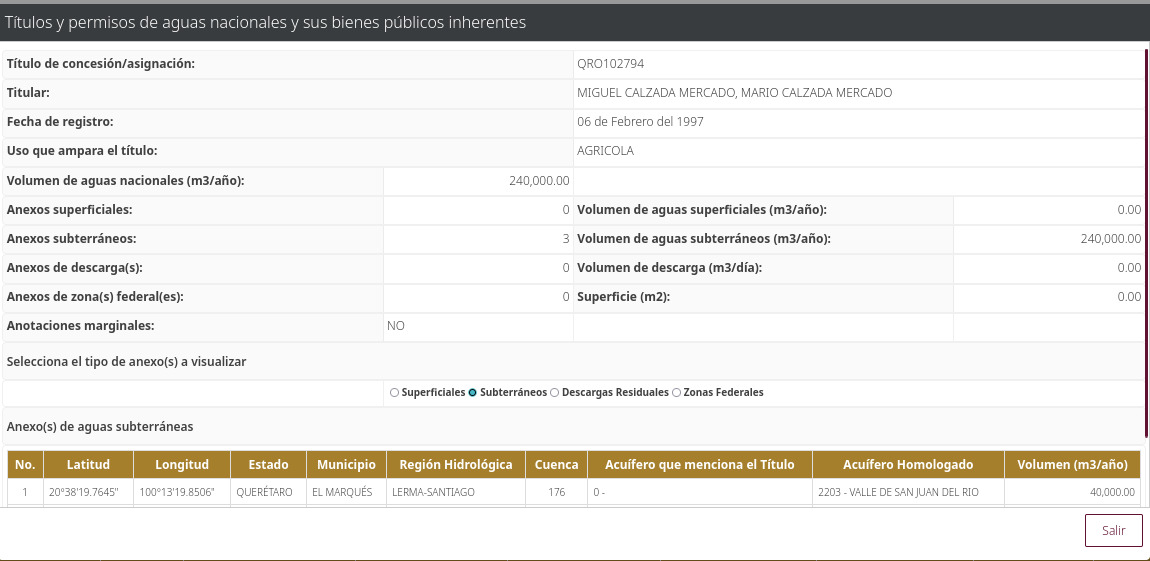
Task: Click the Longitud column header
Action: pyautogui.click(x=182, y=465)
